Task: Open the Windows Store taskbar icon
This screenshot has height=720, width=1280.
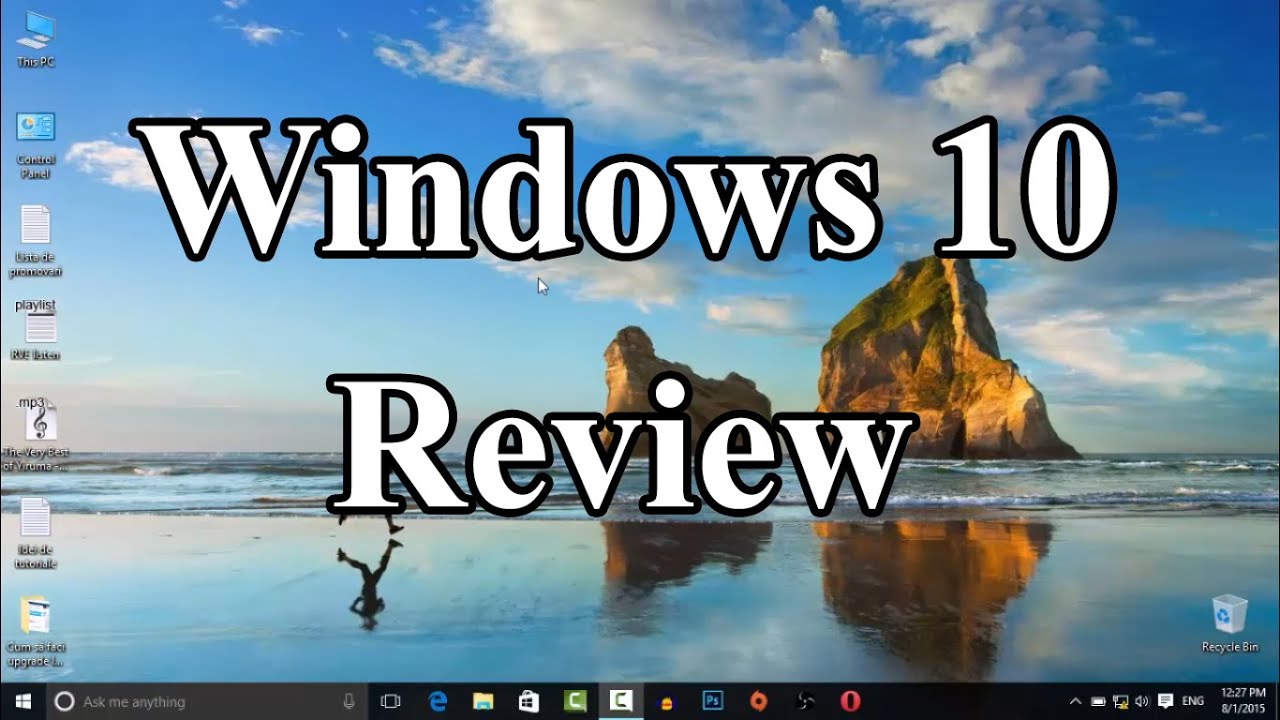Action: point(529,702)
